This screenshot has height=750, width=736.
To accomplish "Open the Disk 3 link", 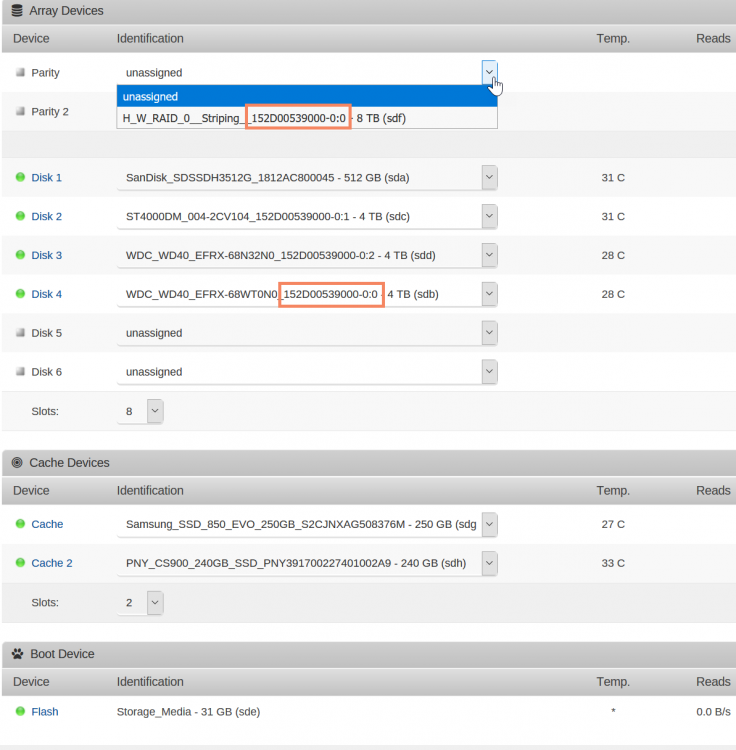I will pyautogui.click(x=46, y=255).
